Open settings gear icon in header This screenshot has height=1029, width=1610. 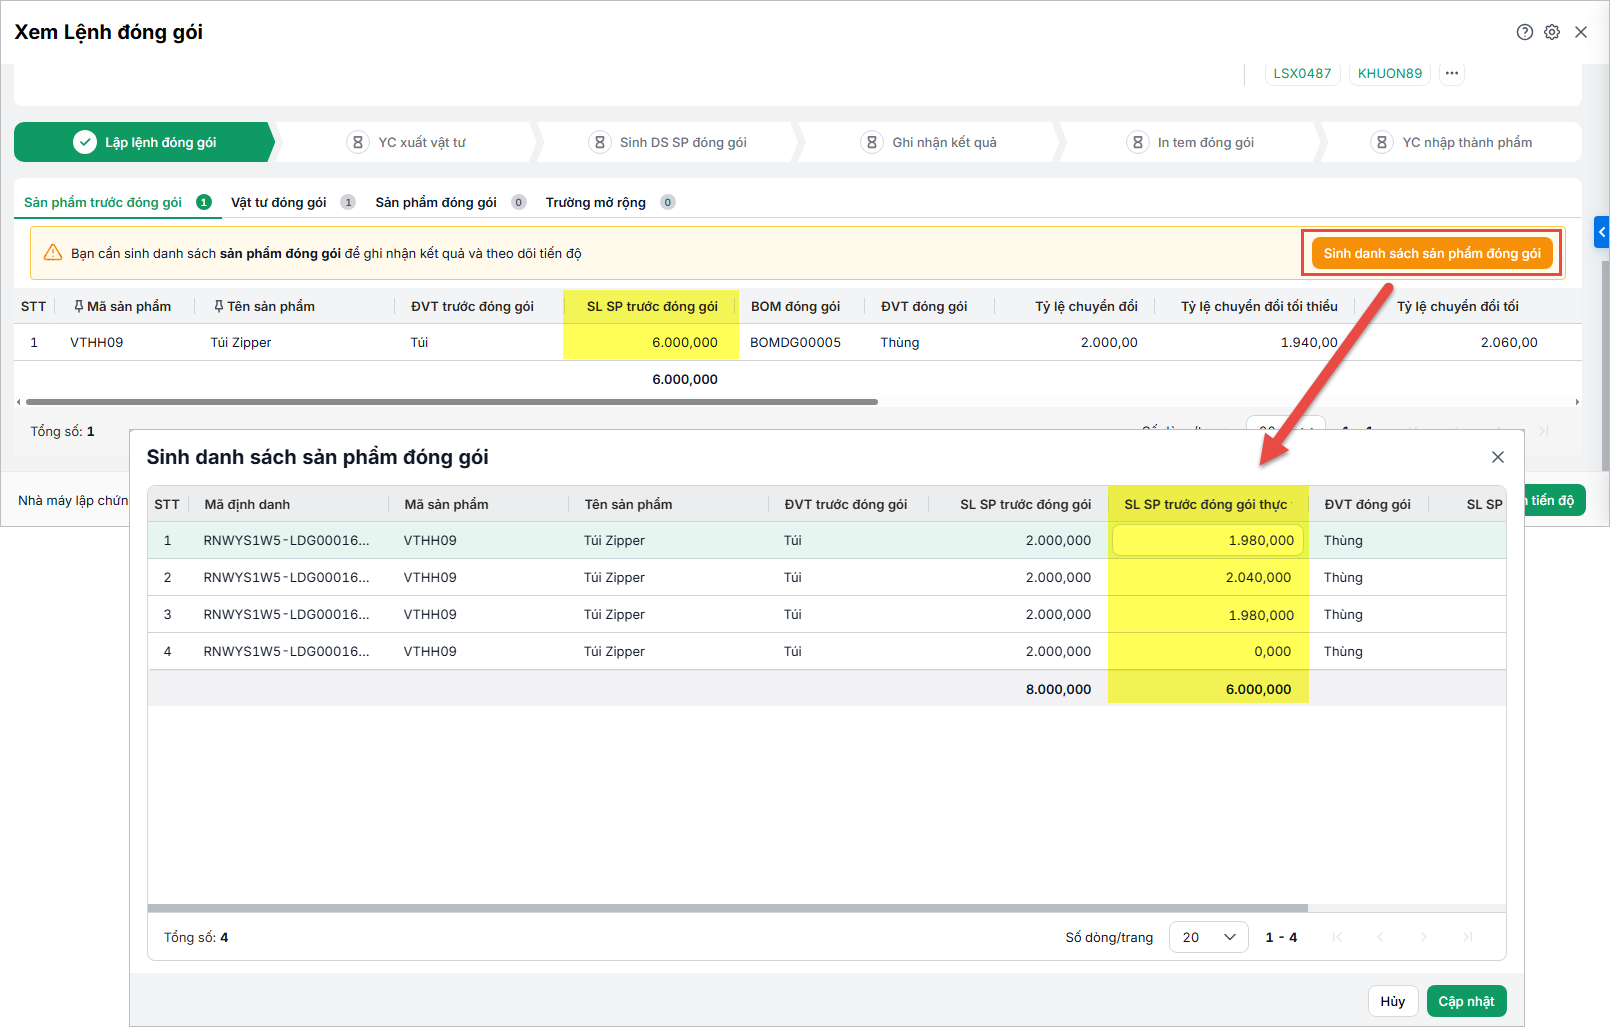click(x=1552, y=32)
